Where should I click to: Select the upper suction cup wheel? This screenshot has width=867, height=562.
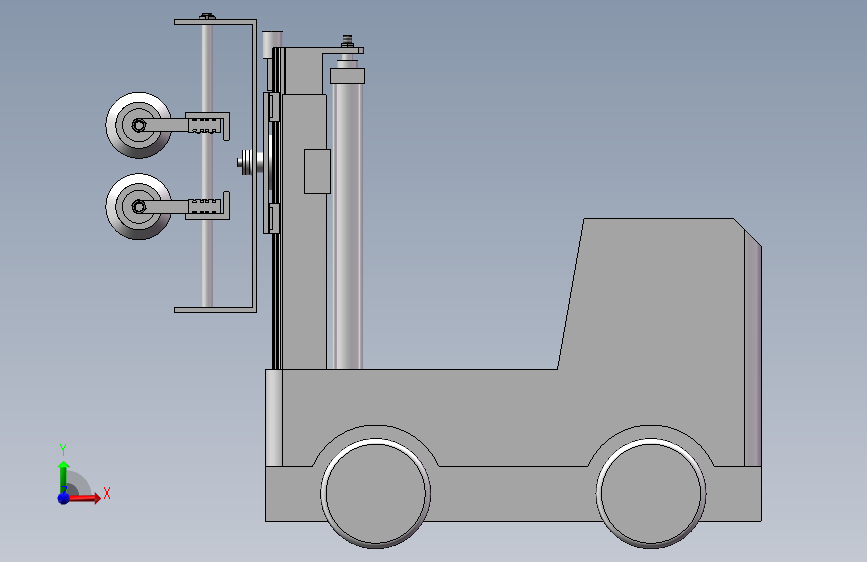[139, 125]
